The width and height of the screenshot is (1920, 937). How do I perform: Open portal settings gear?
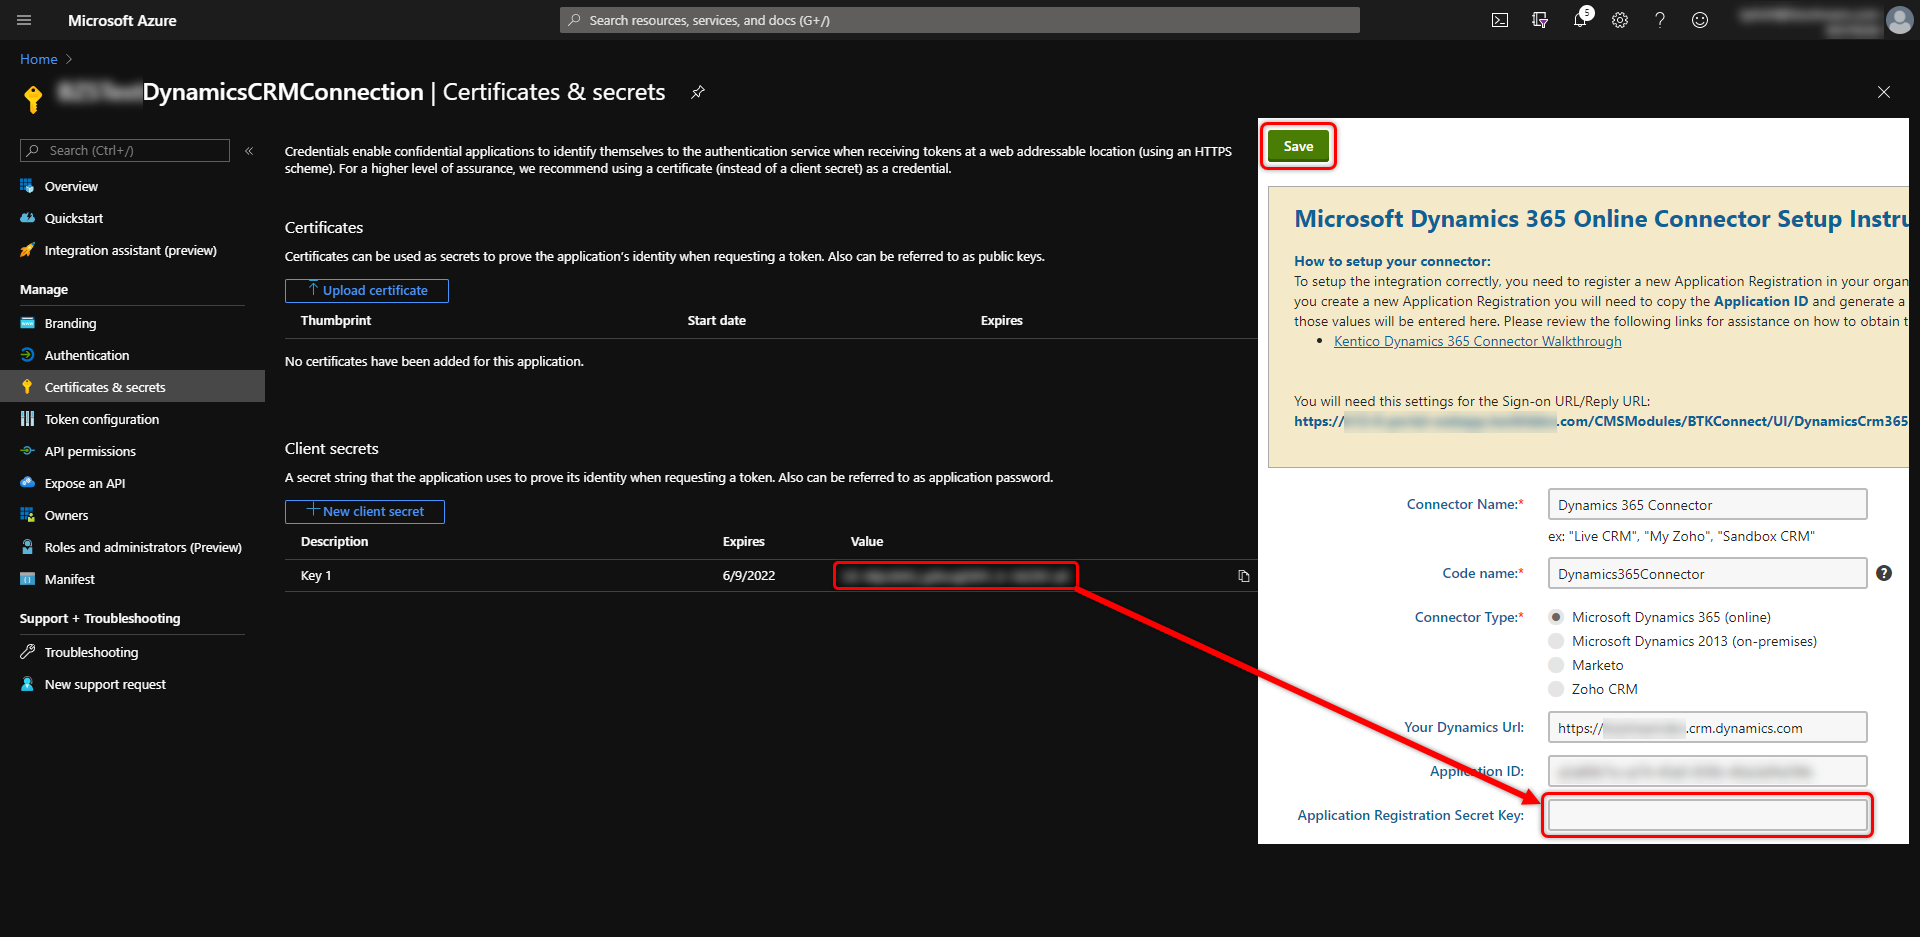(x=1620, y=20)
